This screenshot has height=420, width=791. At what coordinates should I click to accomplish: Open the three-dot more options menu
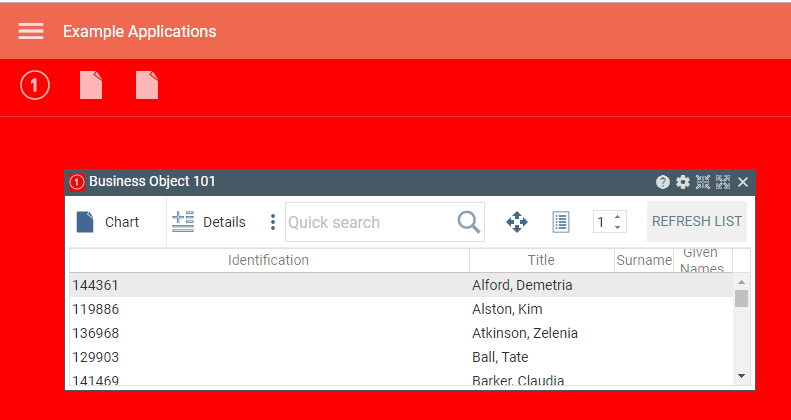[273, 222]
